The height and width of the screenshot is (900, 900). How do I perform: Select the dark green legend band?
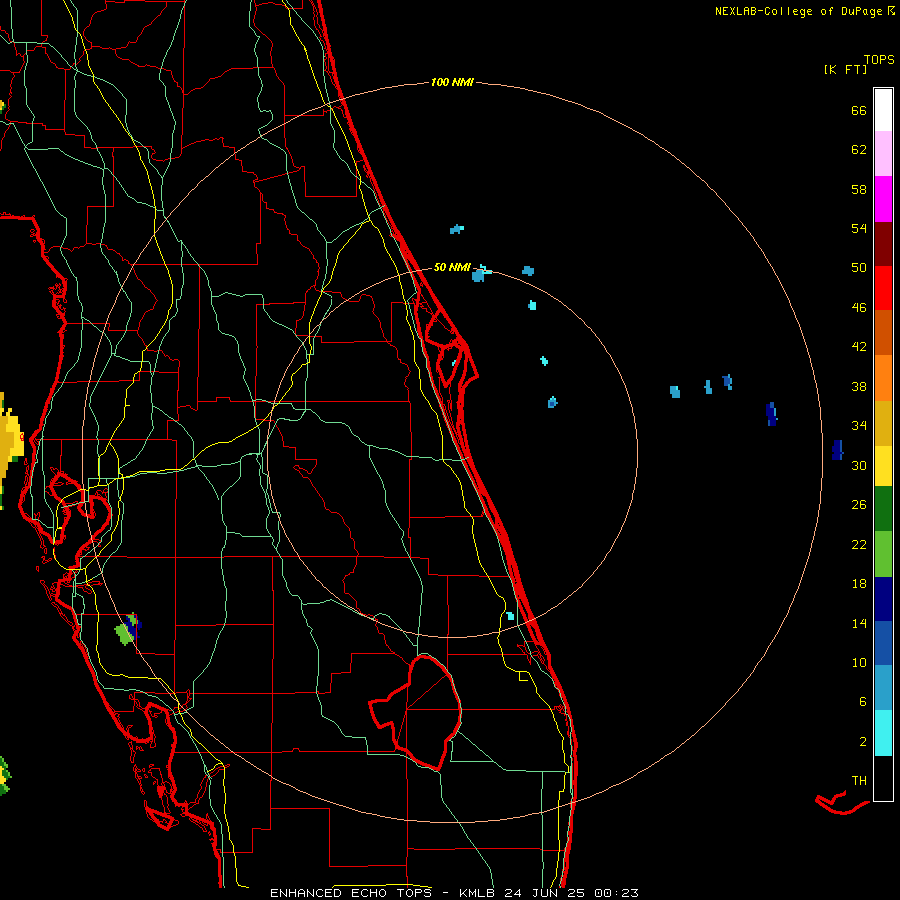[x=883, y=509]
